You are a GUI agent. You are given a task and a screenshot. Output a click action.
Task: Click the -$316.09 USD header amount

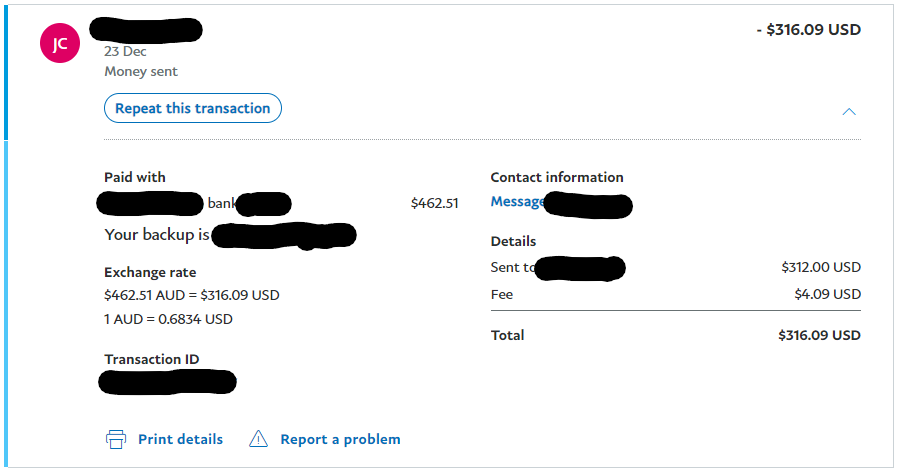click(809, 30)
